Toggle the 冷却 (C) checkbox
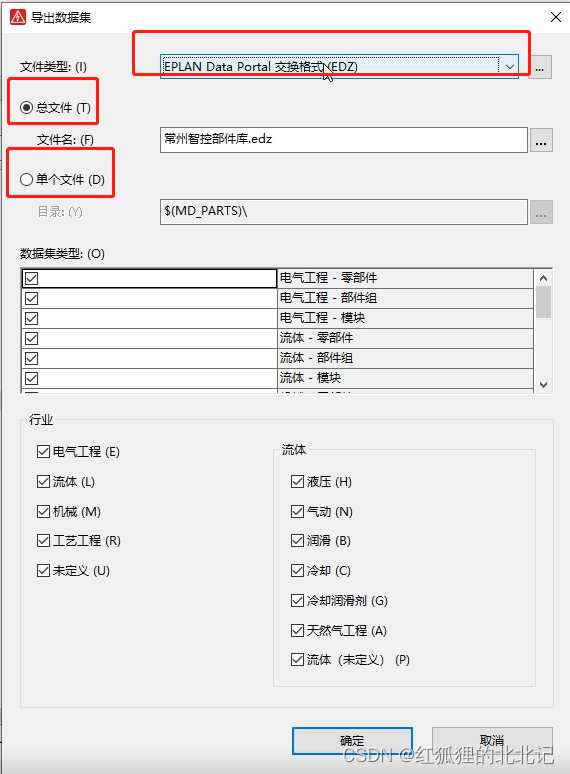 tap(298, 571)
